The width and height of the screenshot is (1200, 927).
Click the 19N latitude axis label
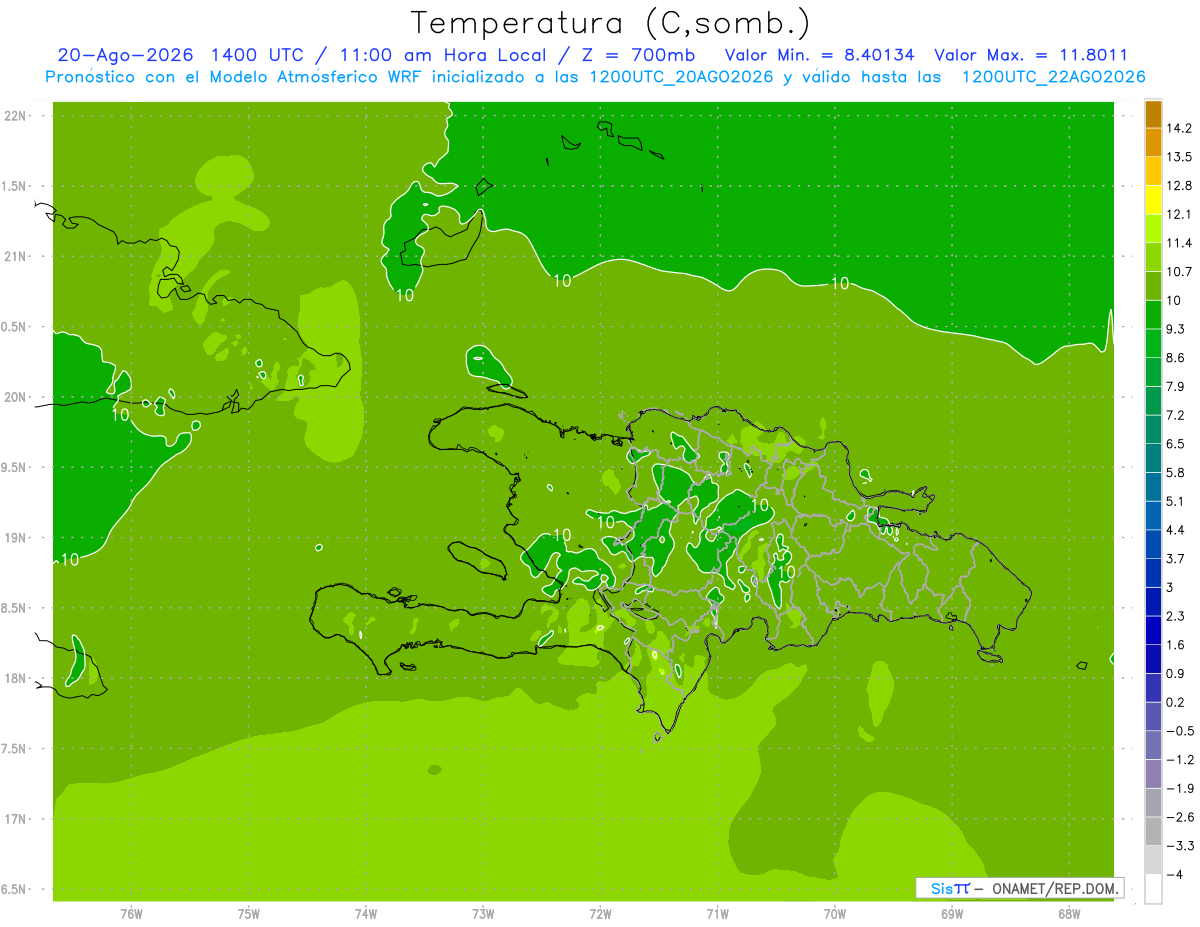(15, 537)
